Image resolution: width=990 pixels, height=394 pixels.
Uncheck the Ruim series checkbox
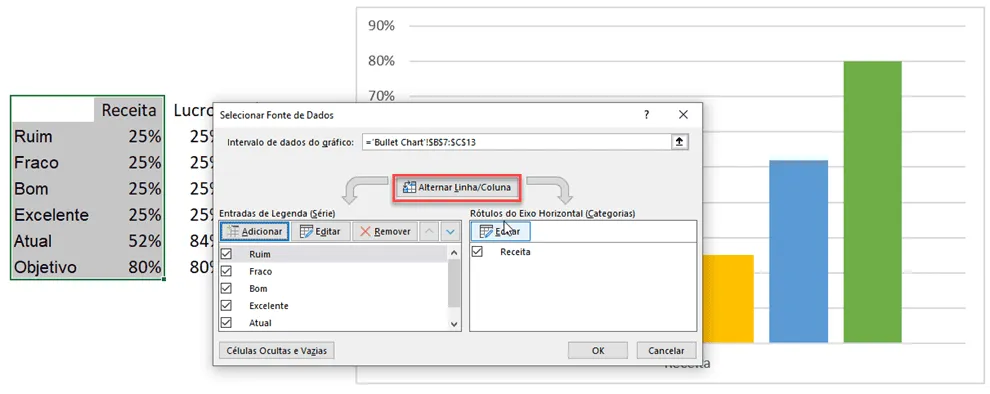pyautogui.click(x=226, y=254)
